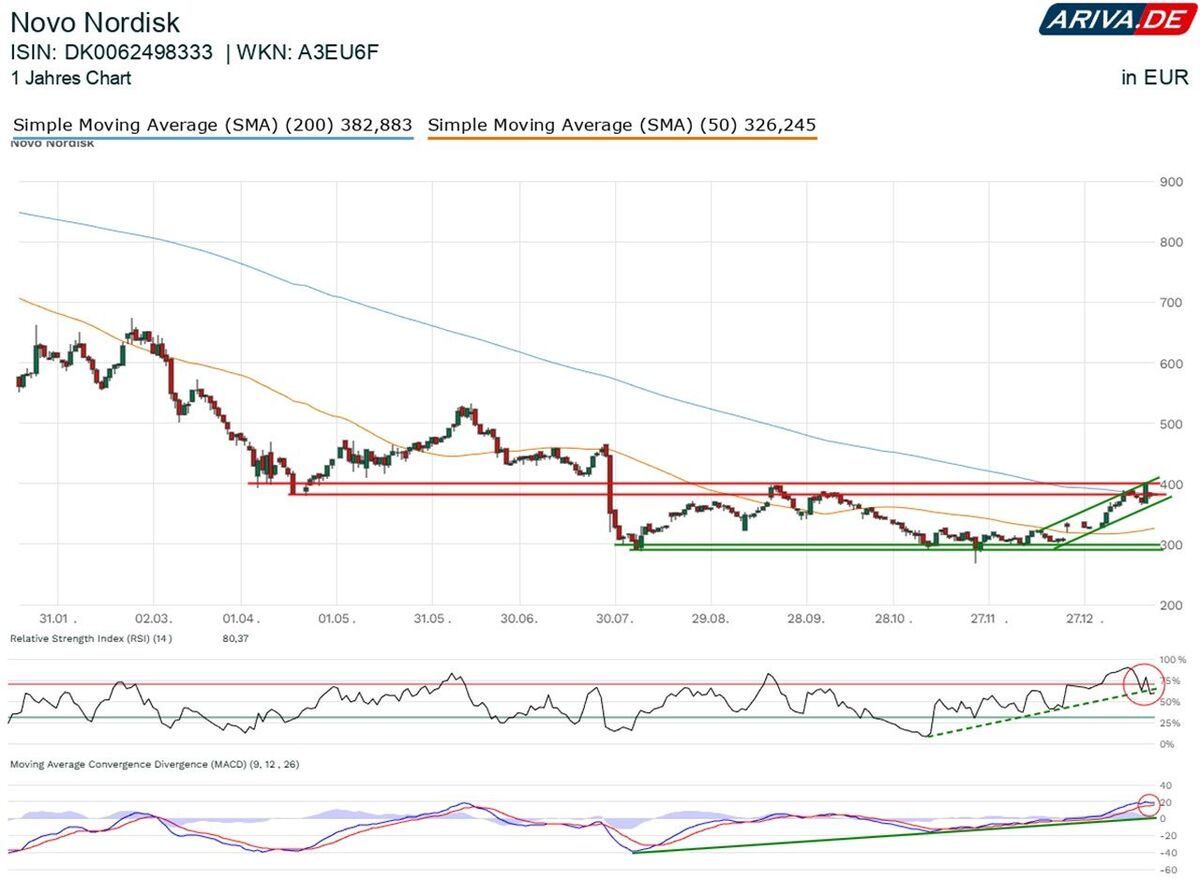The width and height of the screenshot is (1200, 881).
Task: Click the 28.10. date axis label
Action: coord(894,619)
